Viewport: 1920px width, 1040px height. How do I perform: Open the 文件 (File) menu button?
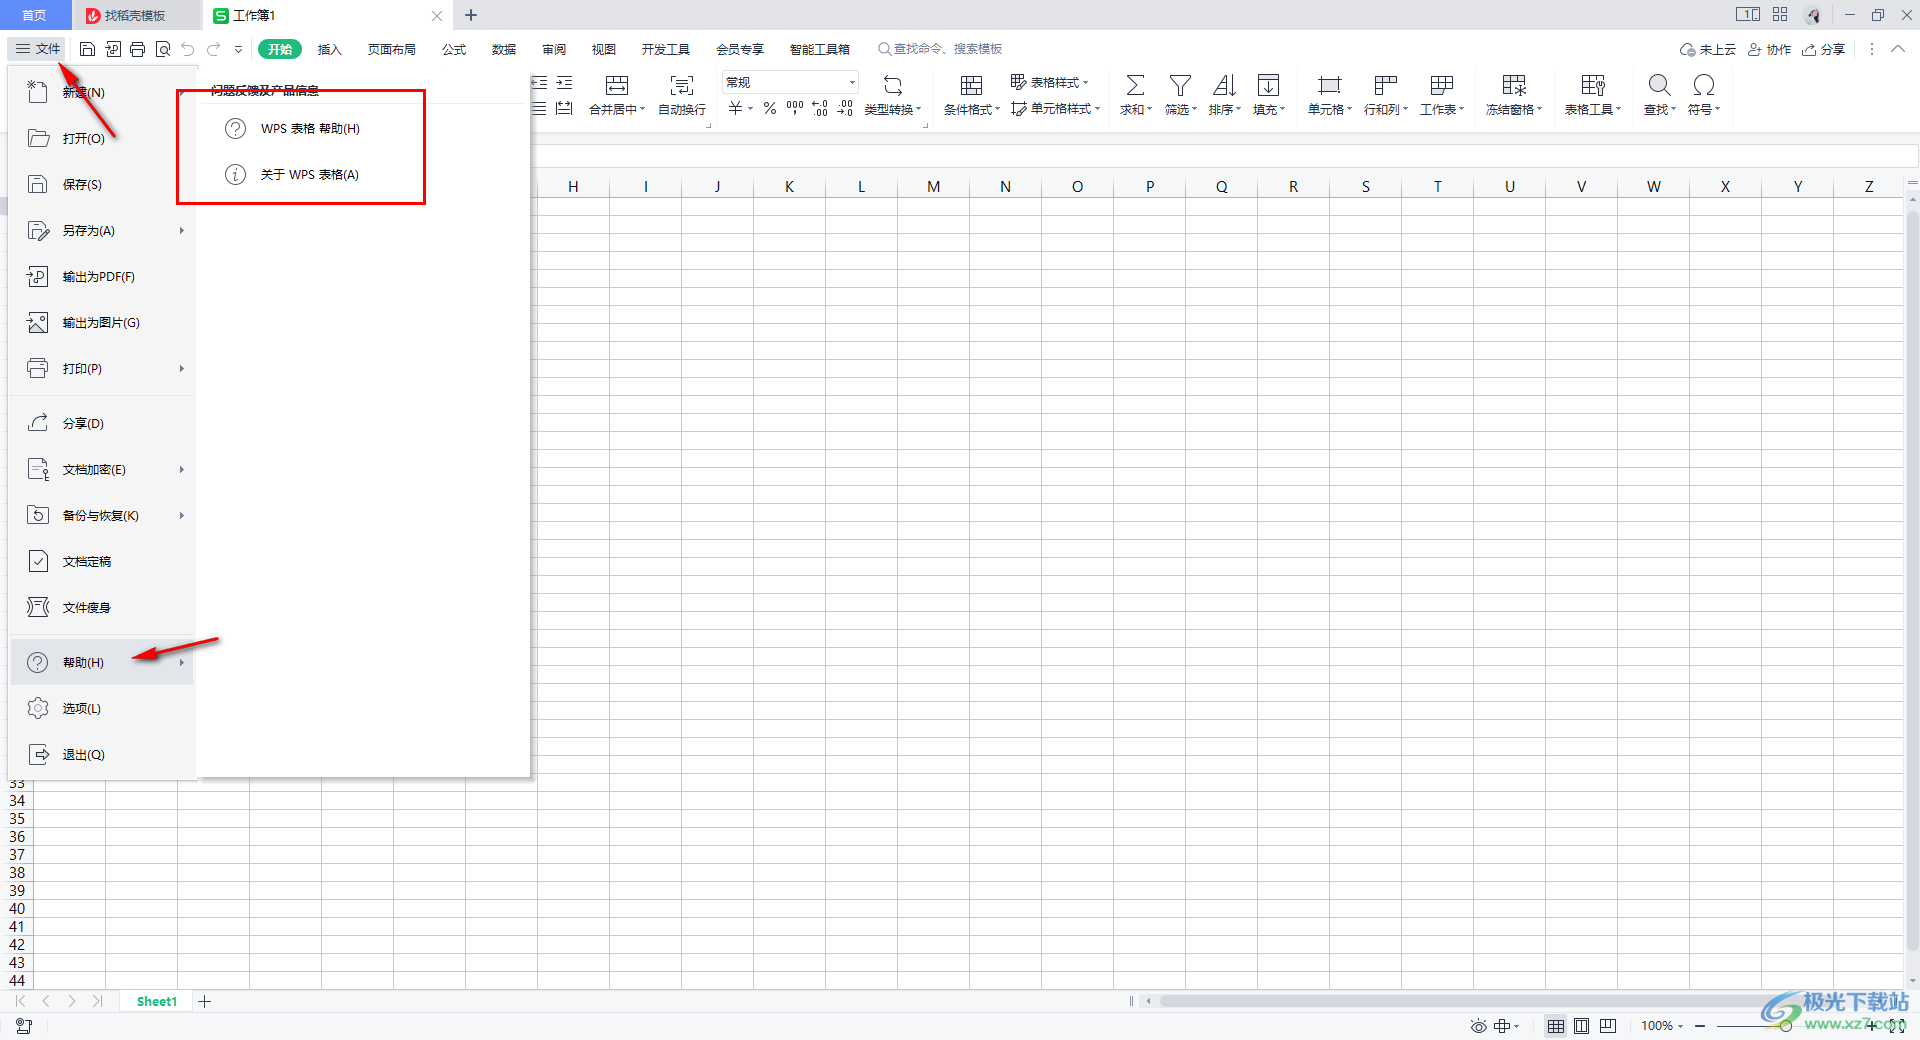pyautogui.click(x=38, y=48)
